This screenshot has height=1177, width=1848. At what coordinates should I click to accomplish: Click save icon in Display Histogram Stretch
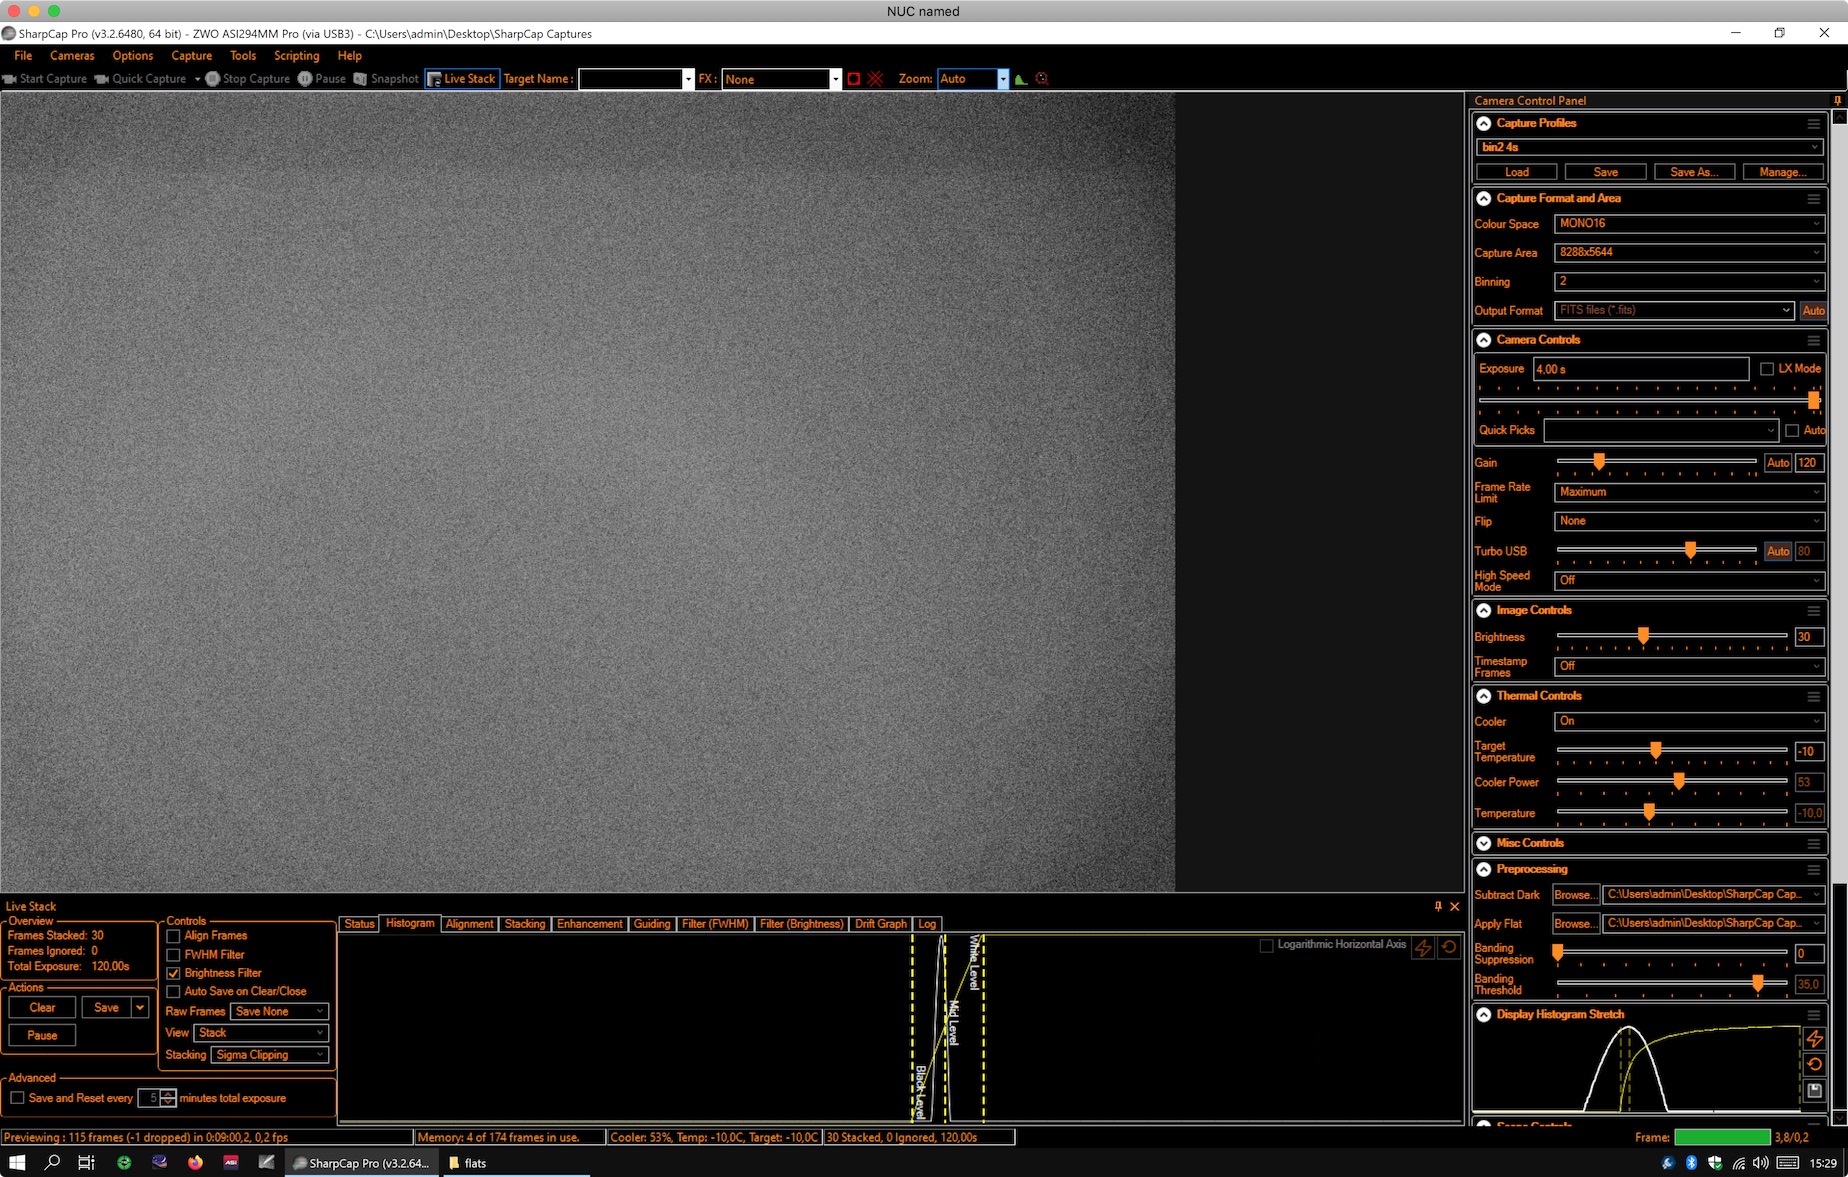pos(1815,1091)
